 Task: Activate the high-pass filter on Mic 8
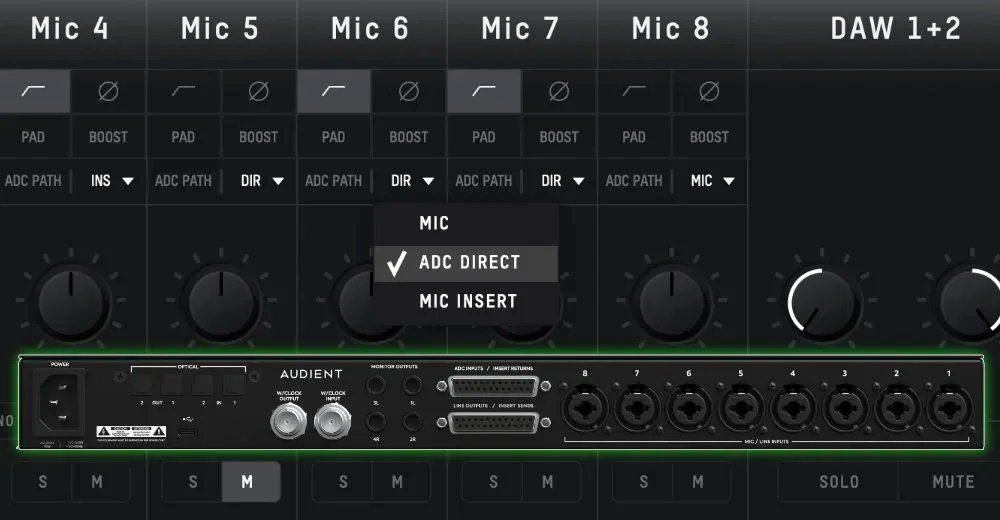634,91
